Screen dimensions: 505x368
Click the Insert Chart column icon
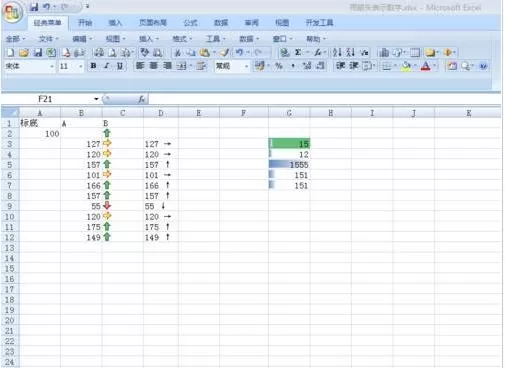384,52
